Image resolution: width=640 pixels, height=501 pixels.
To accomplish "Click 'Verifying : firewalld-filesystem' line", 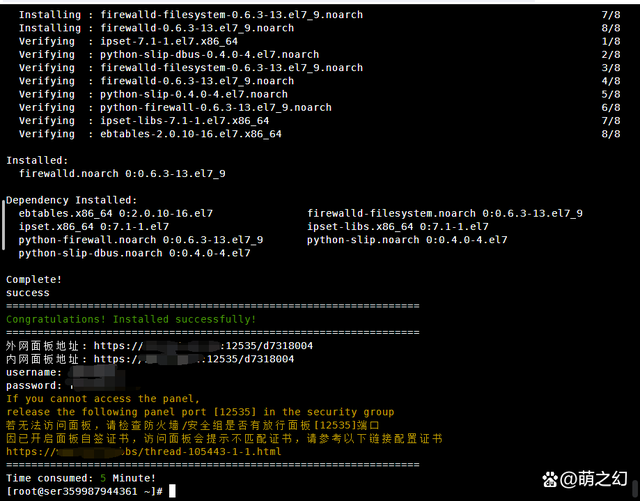I will [191, 68].
